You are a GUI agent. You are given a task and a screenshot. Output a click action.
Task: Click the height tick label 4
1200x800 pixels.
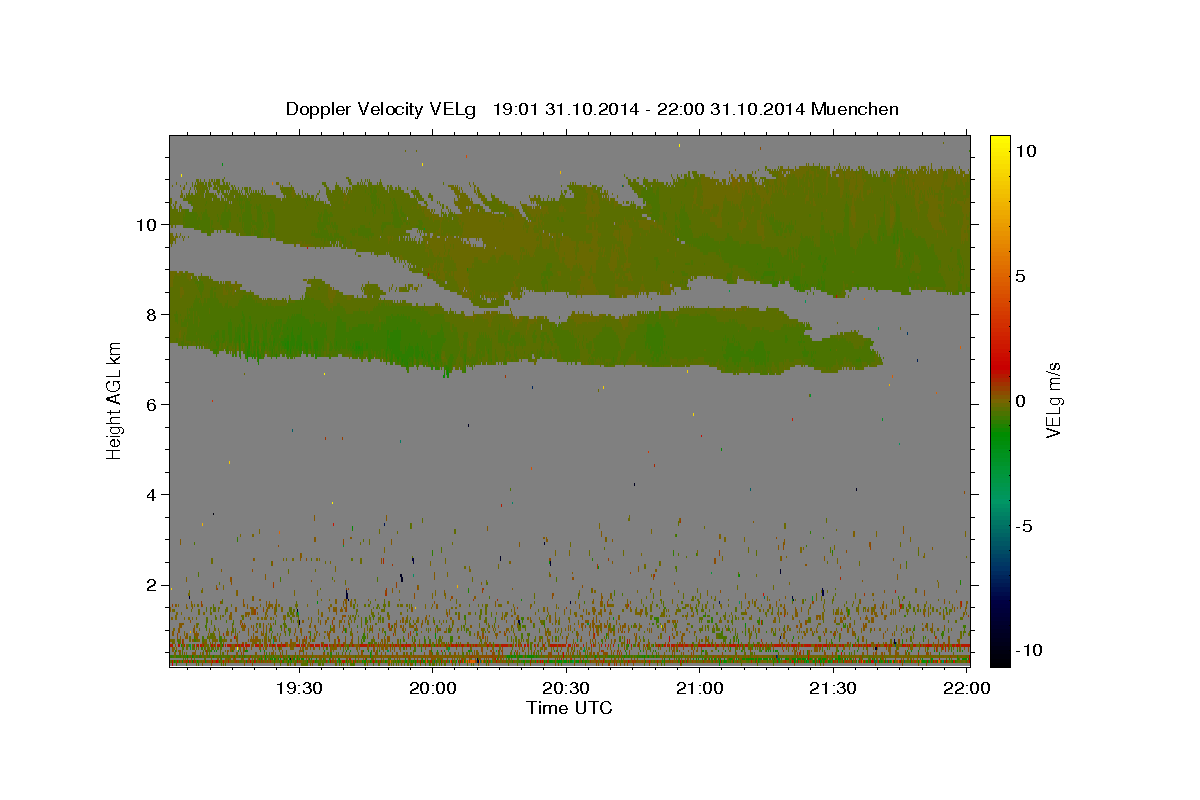[x=152, y=494]
